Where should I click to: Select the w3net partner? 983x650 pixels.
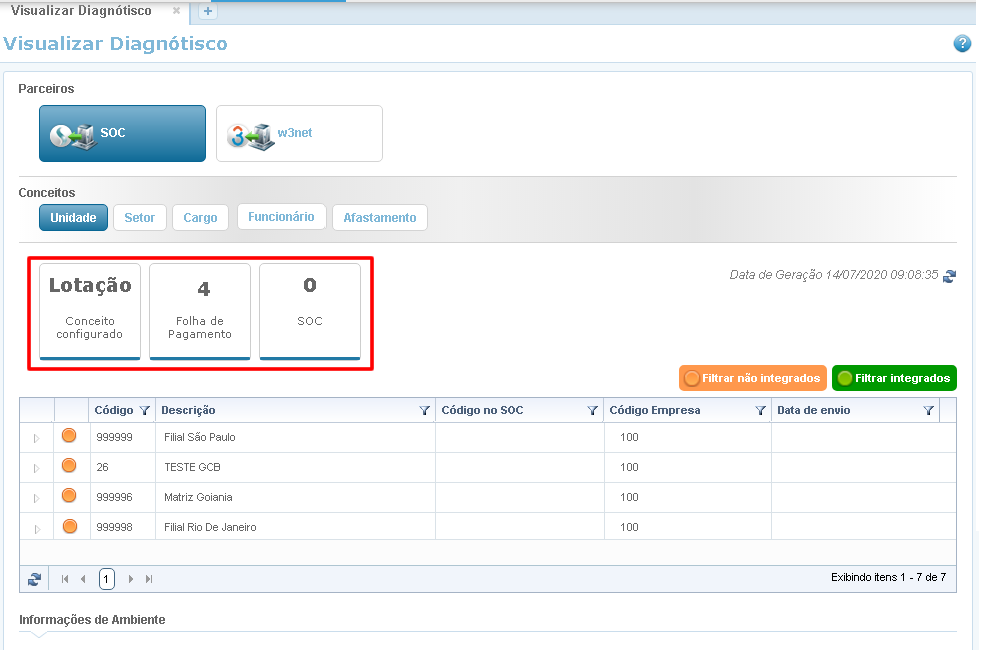pos(299,134)
